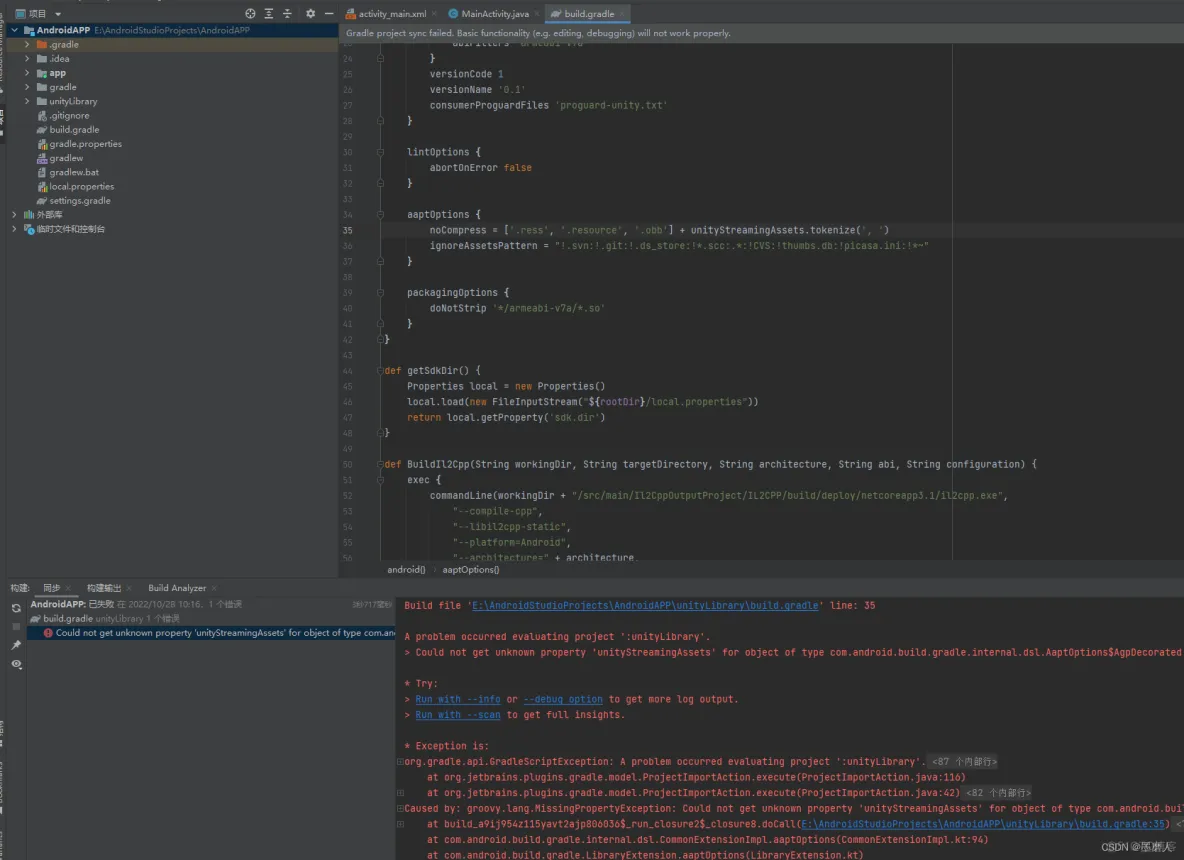
Task: Select local.properties in the project tree
Action: tap(82, 186)
